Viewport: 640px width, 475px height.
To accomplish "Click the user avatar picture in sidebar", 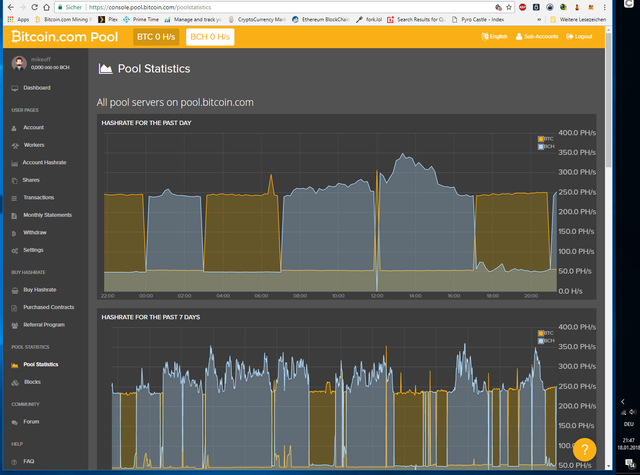I will [19, 63].
